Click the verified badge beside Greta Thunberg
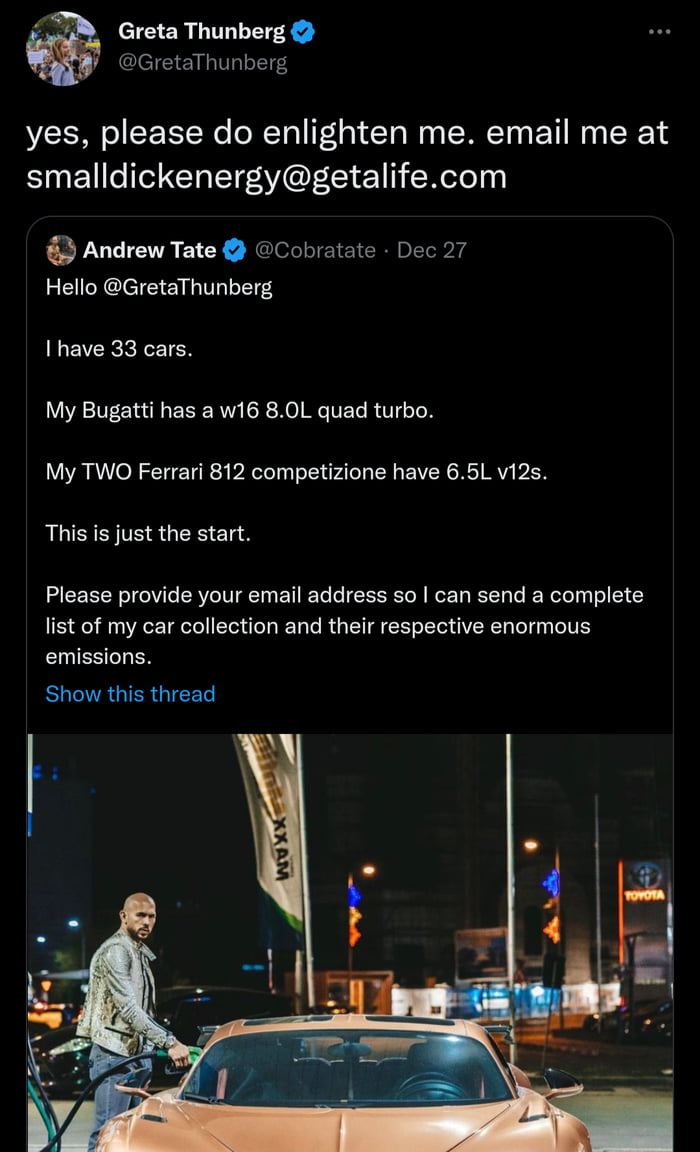 tap(303, 32)
